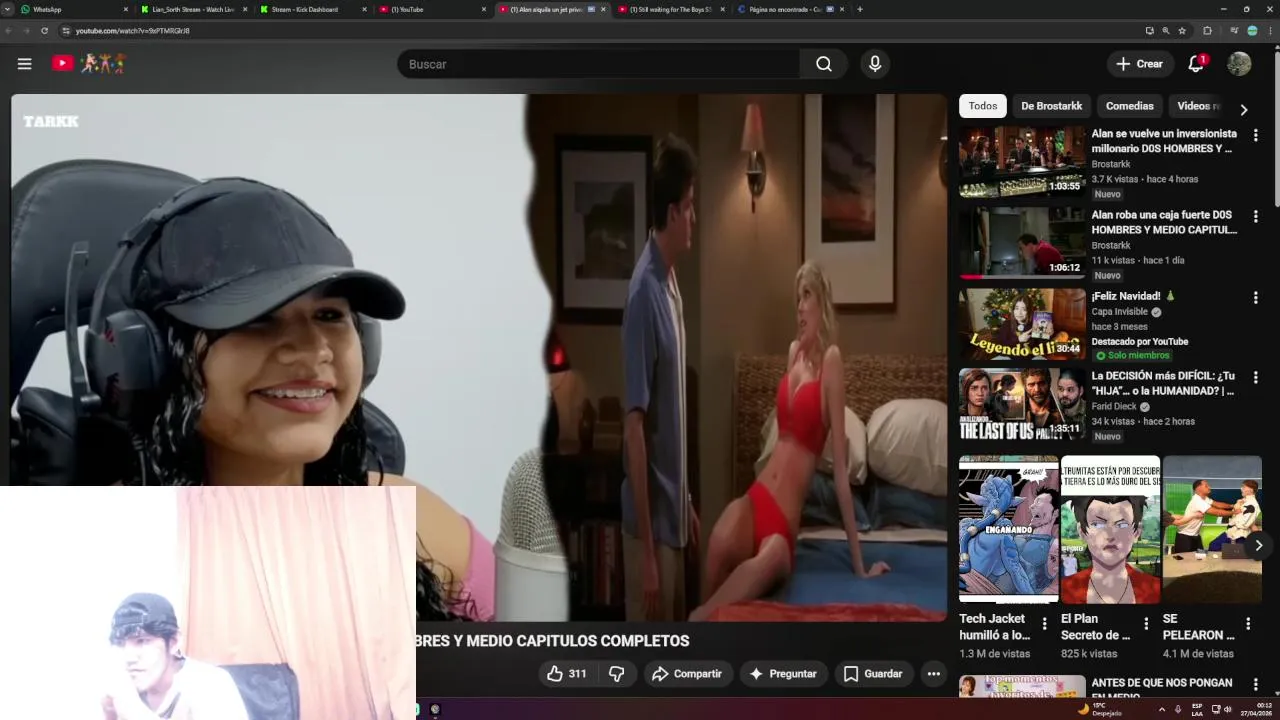The width and height of the screenshot is (1280, 720).
Task: Open the notifications bell
Action: 1196,64
